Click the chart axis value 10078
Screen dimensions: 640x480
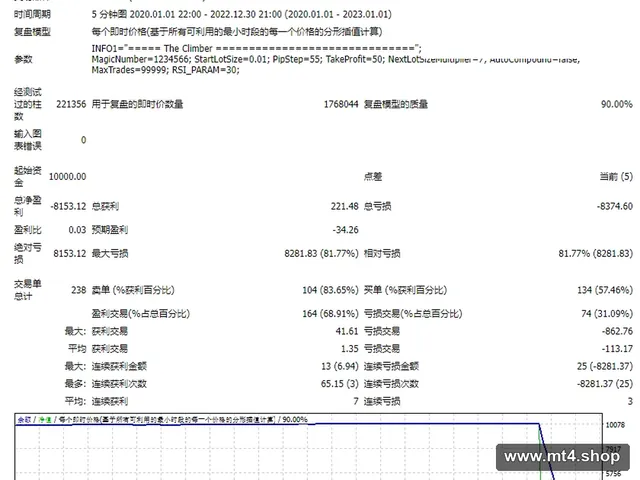click(615, 425)
